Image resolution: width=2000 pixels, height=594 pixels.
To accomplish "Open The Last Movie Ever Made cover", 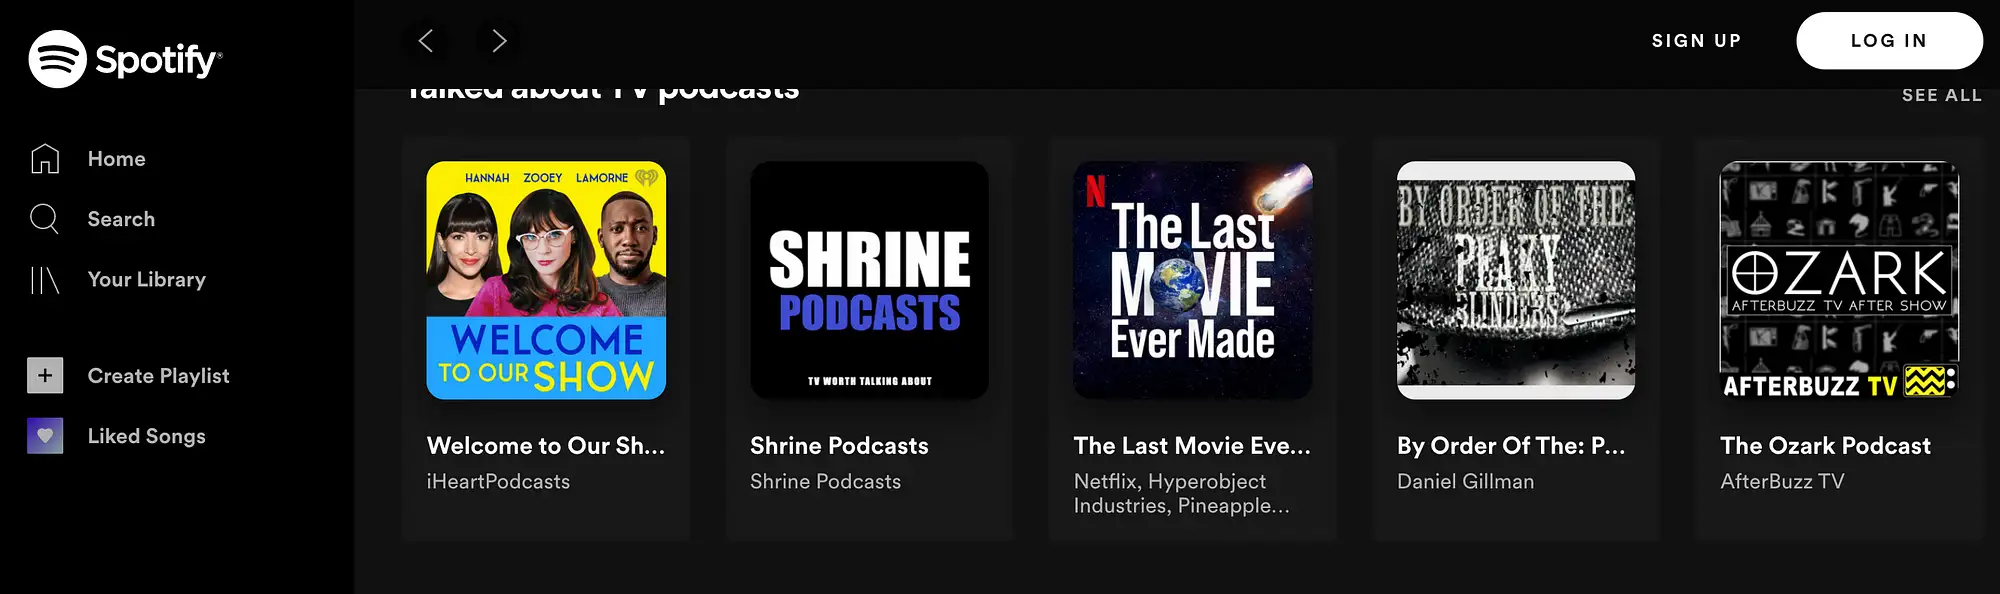I will (1193, 280).
